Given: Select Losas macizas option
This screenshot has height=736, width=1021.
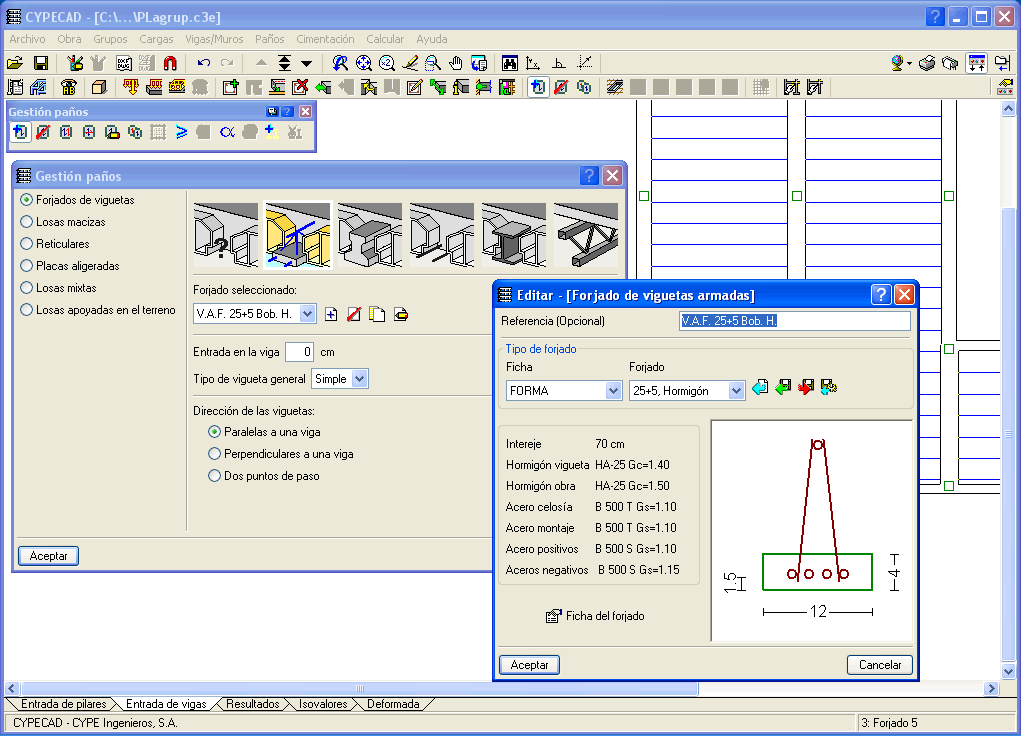Looking at the screenshot, I should click(63, 222).
